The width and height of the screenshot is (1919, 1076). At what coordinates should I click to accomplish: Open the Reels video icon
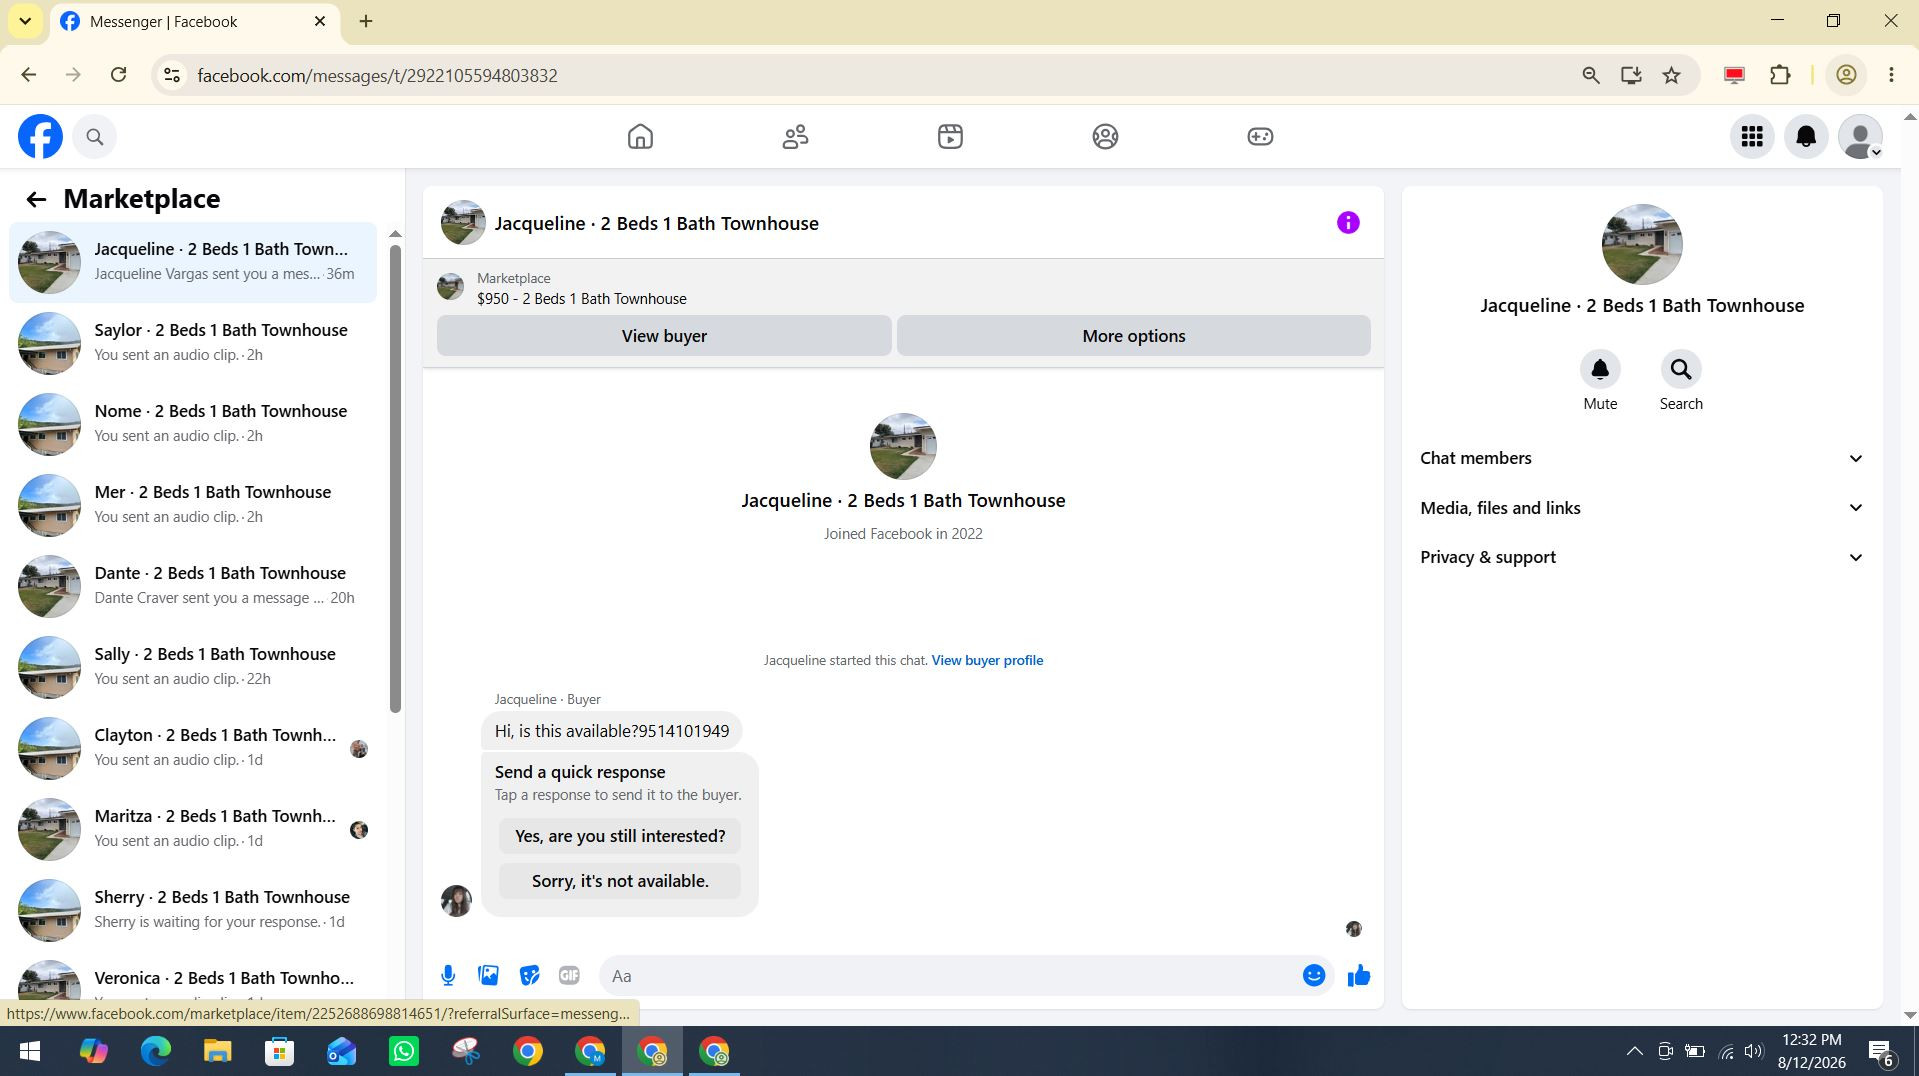pyautogui.click(x=950, y=137)
